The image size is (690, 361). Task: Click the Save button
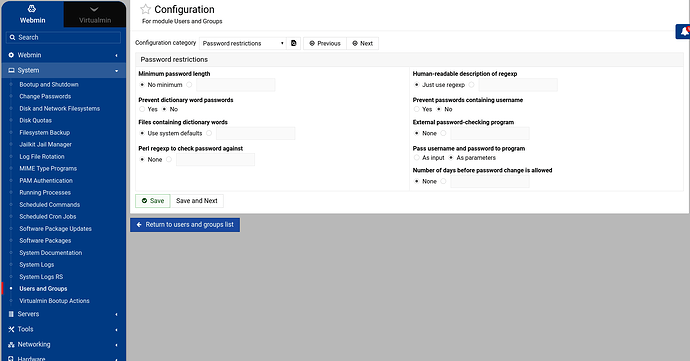153,201
